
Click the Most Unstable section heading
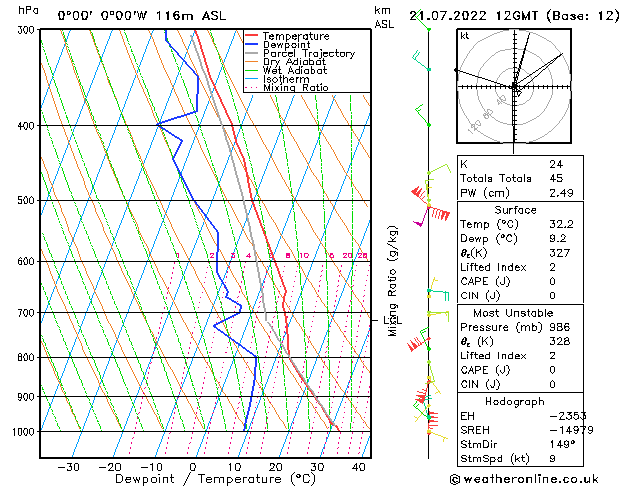coord(513,313)
